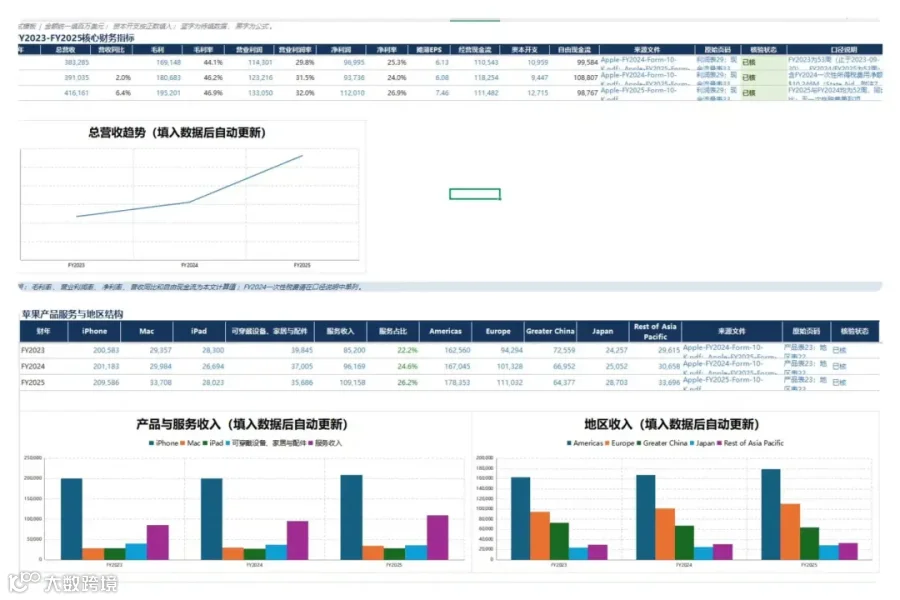The width and height of the screenshot is (900, 600).
Task: Click the Mac value 29,984
Action: (161, 366)
